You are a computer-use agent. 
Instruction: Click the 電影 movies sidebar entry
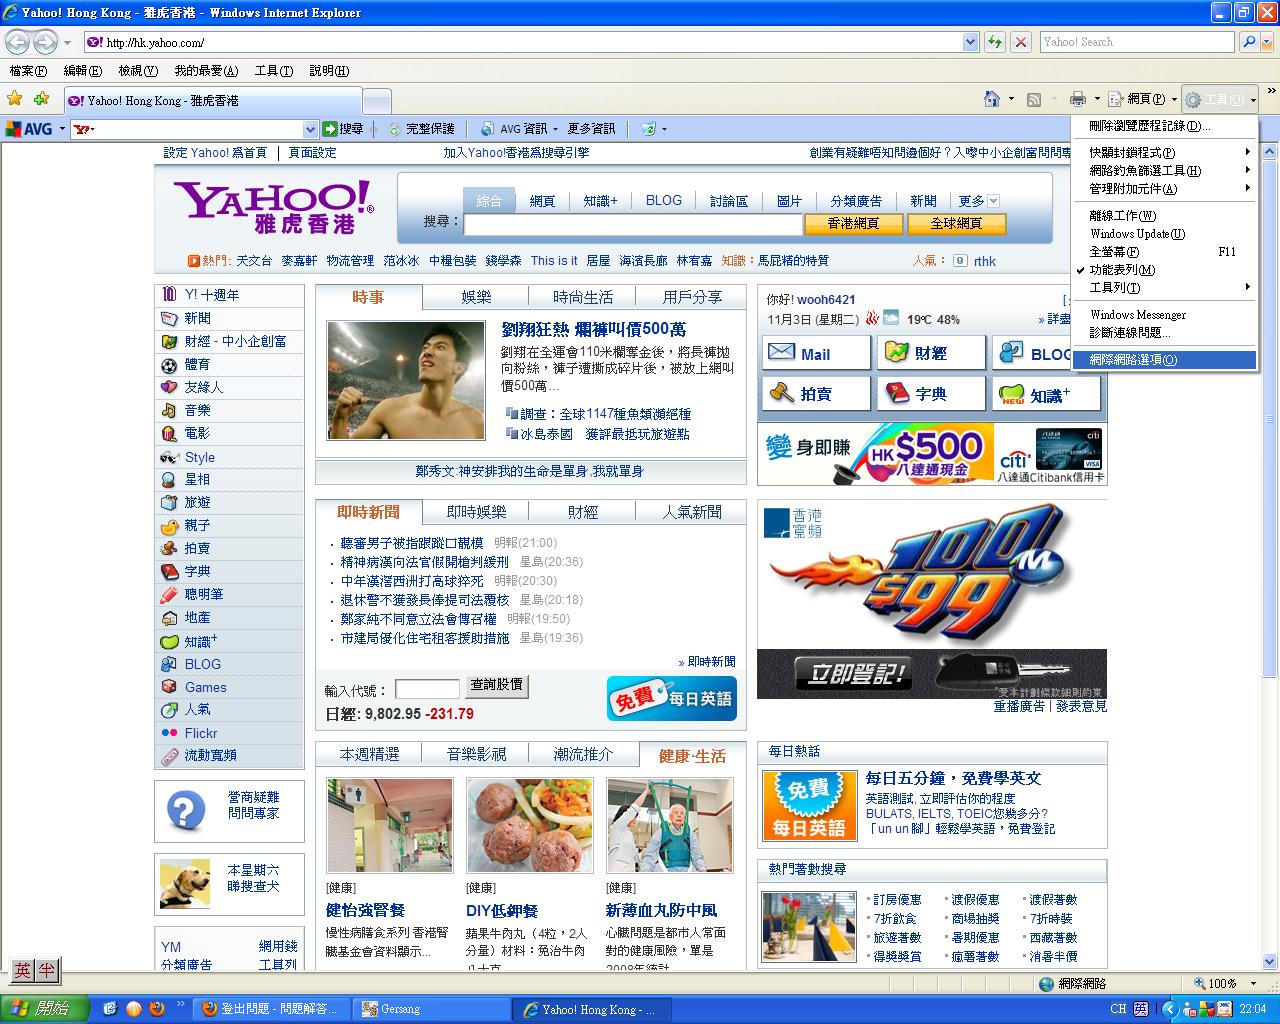(197, 433)
